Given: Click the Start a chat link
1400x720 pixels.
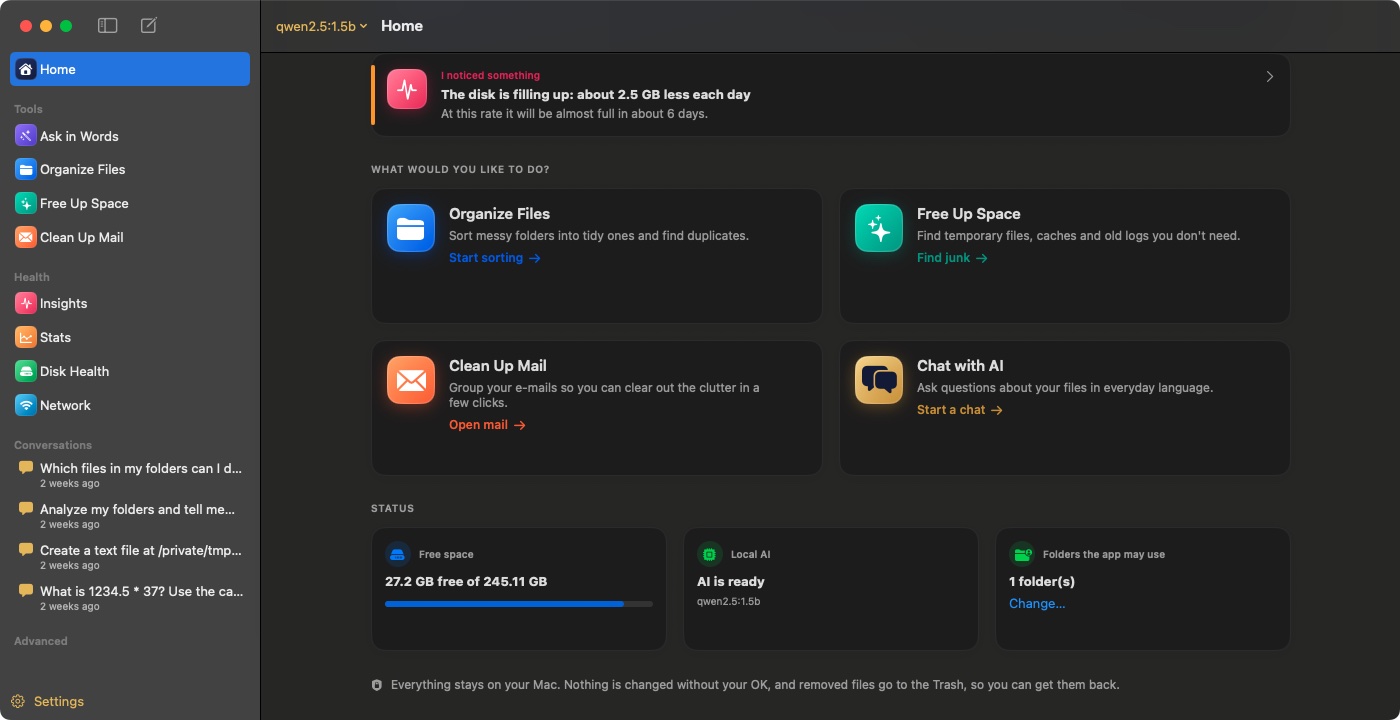Looking at the screenshot, I should (x=959, y=410).
